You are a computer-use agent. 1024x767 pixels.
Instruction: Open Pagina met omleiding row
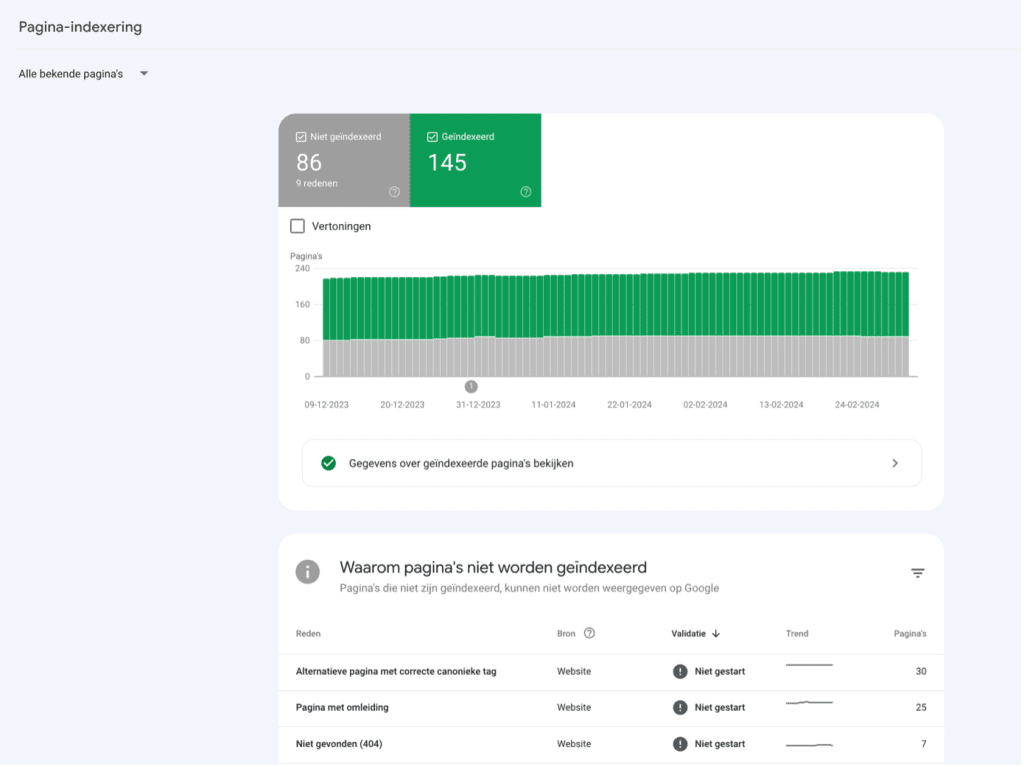coord(611,708)
